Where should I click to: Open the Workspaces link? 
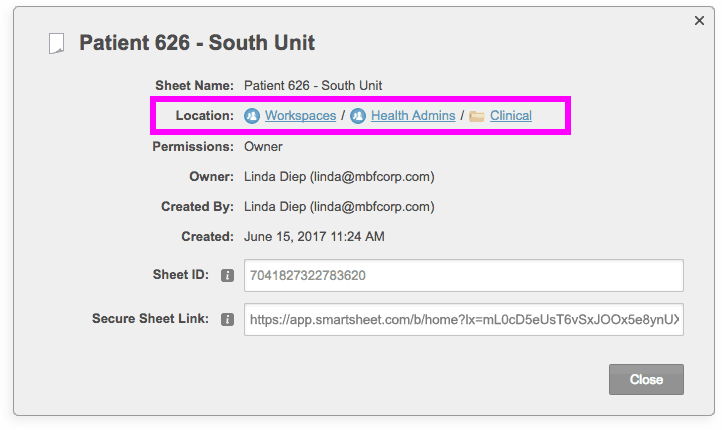point(300,116)
